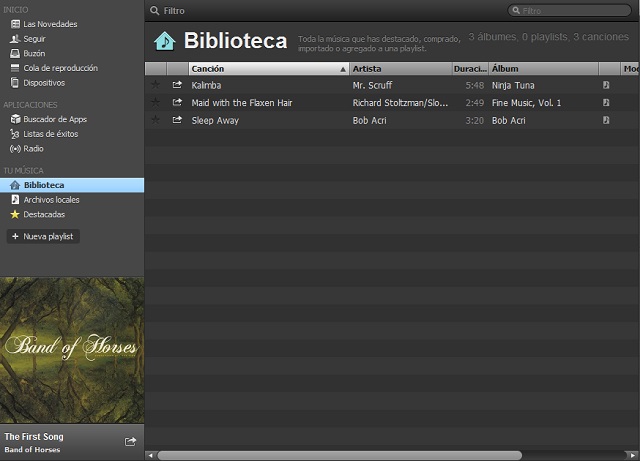Viewport: 640px width, 461px height.
Task: Open Las Novedades in the sidebar
Action: [x=50, y=24]
